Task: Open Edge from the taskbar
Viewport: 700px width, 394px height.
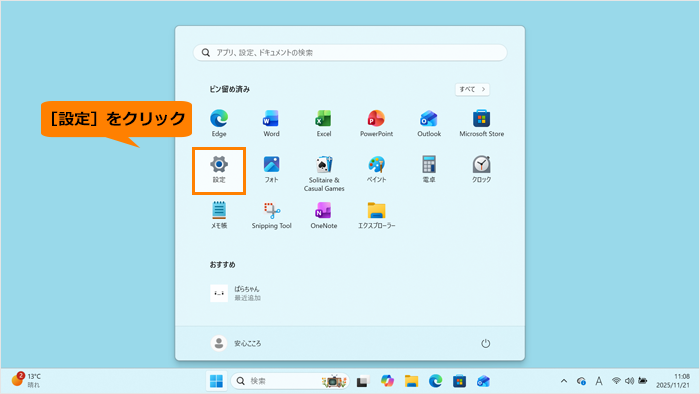Action: pyautogui.click(x=435, y=381)
